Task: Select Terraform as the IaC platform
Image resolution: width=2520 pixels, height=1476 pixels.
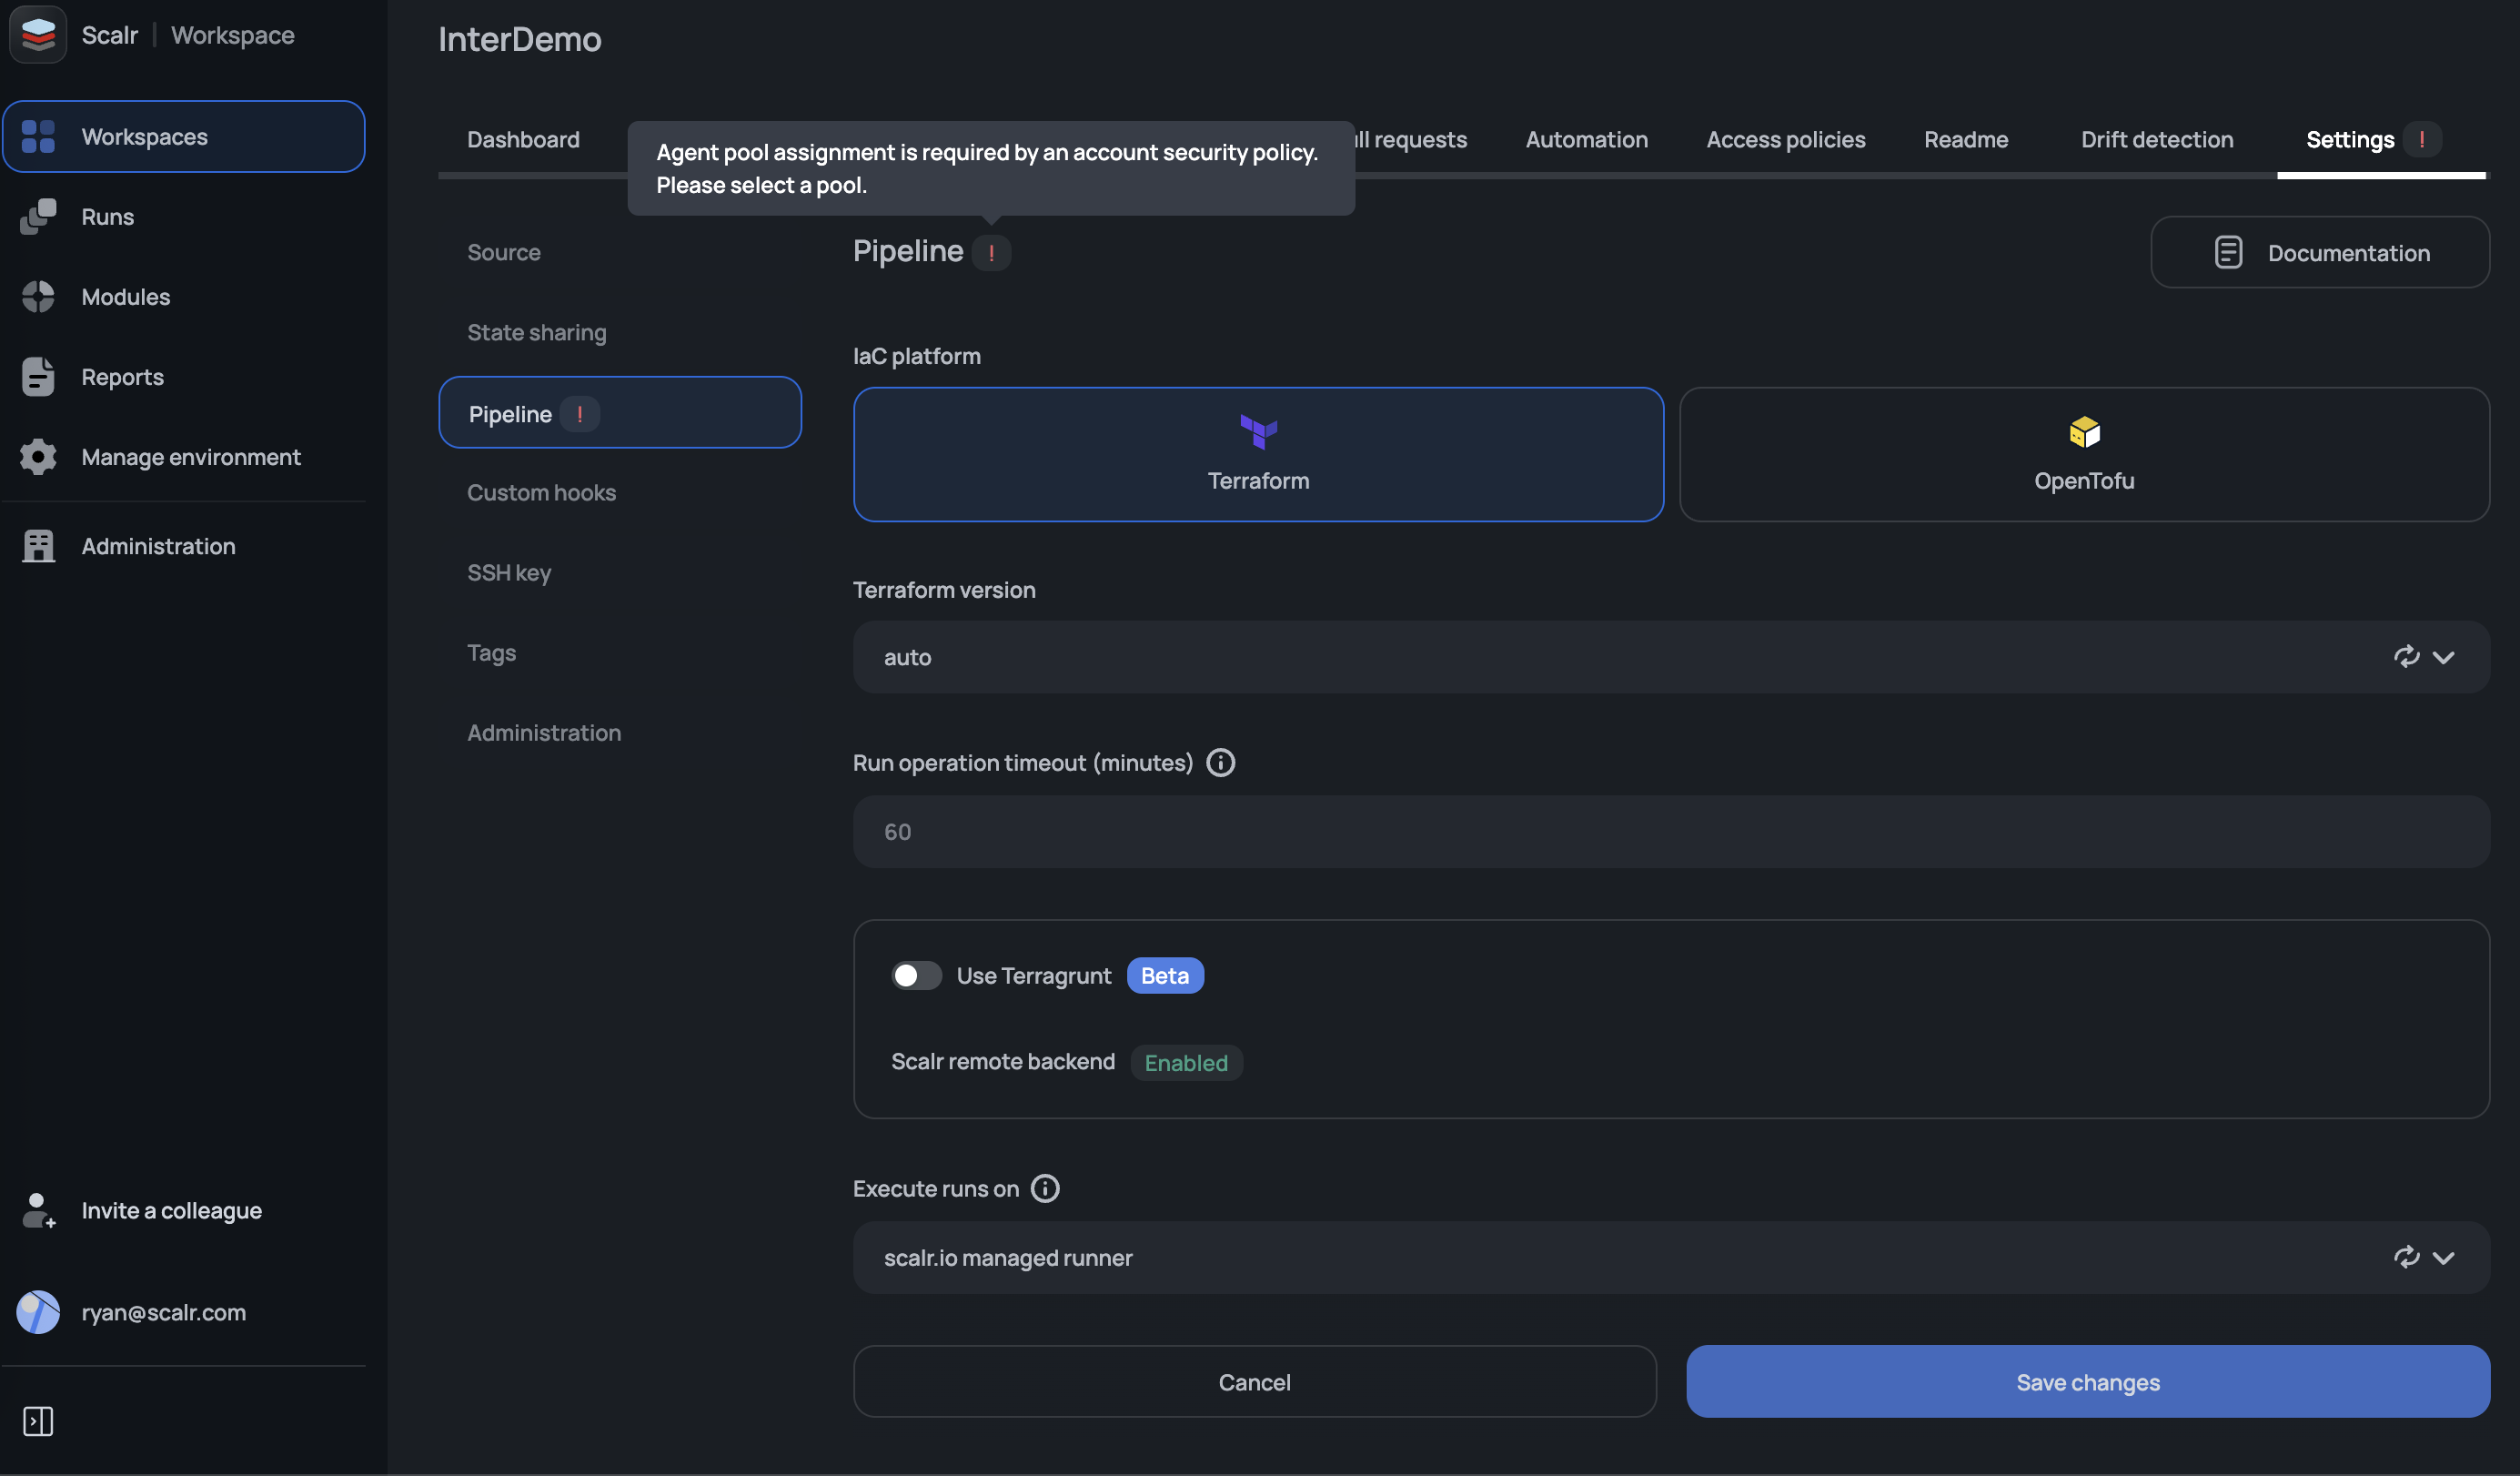Action: [x=1257, y=454]
